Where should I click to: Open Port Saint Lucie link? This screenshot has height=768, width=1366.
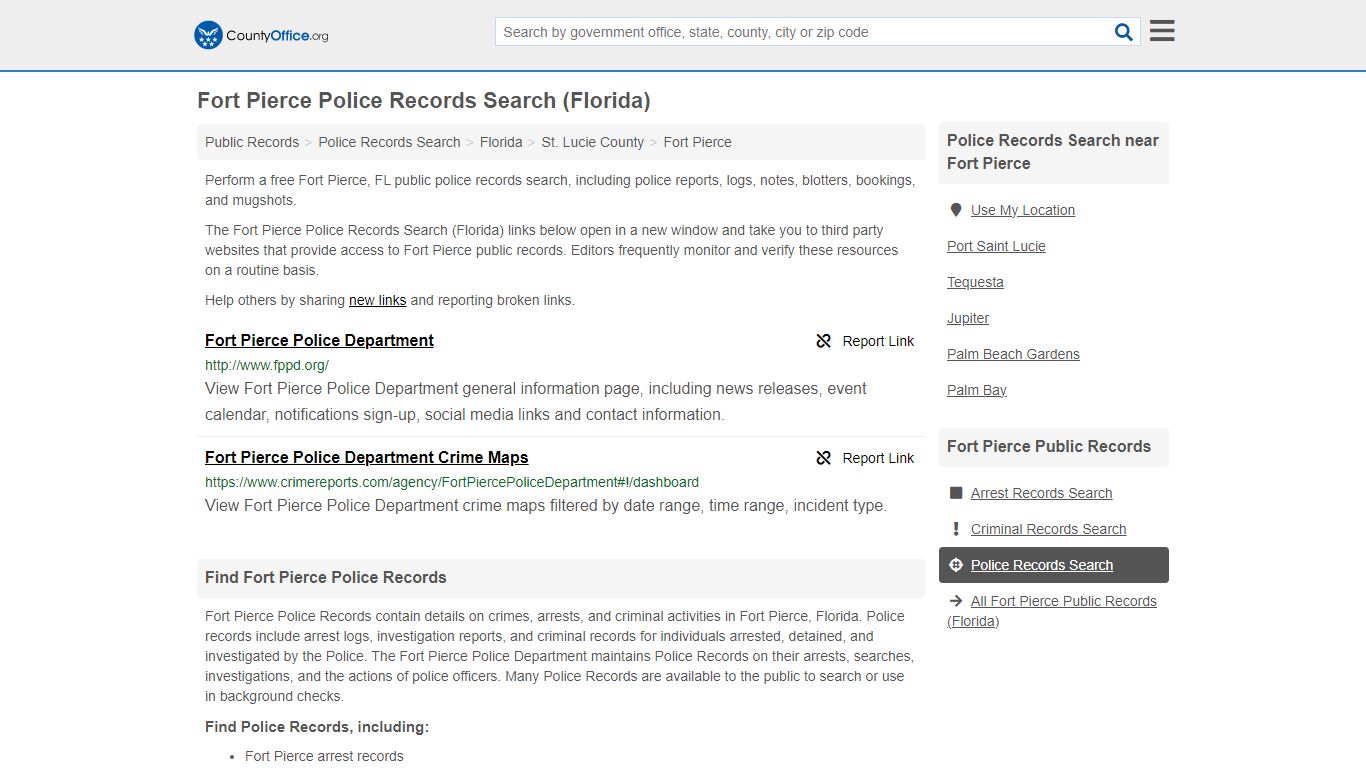pyautogui.click(x=996, y=246)
